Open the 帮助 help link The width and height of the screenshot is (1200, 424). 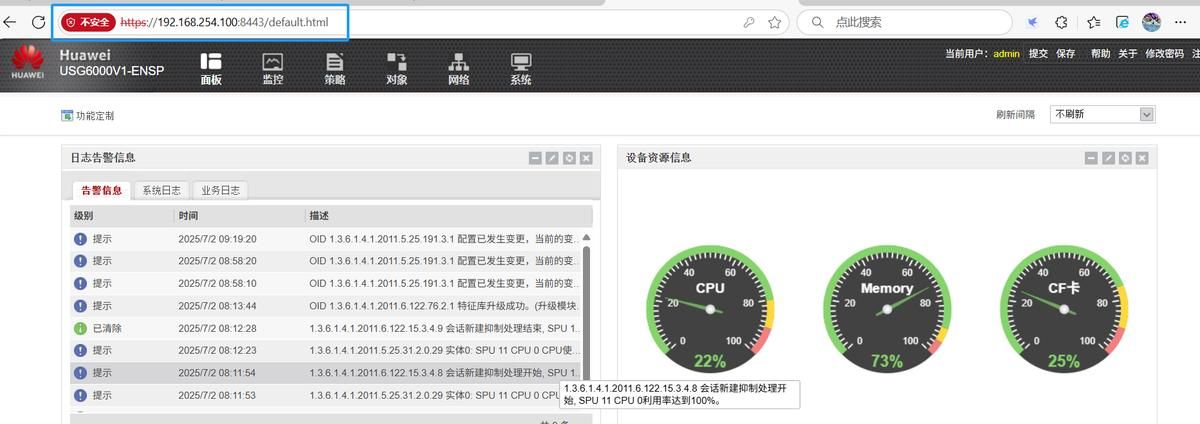pyautogui.click(x=1100, y=54)
